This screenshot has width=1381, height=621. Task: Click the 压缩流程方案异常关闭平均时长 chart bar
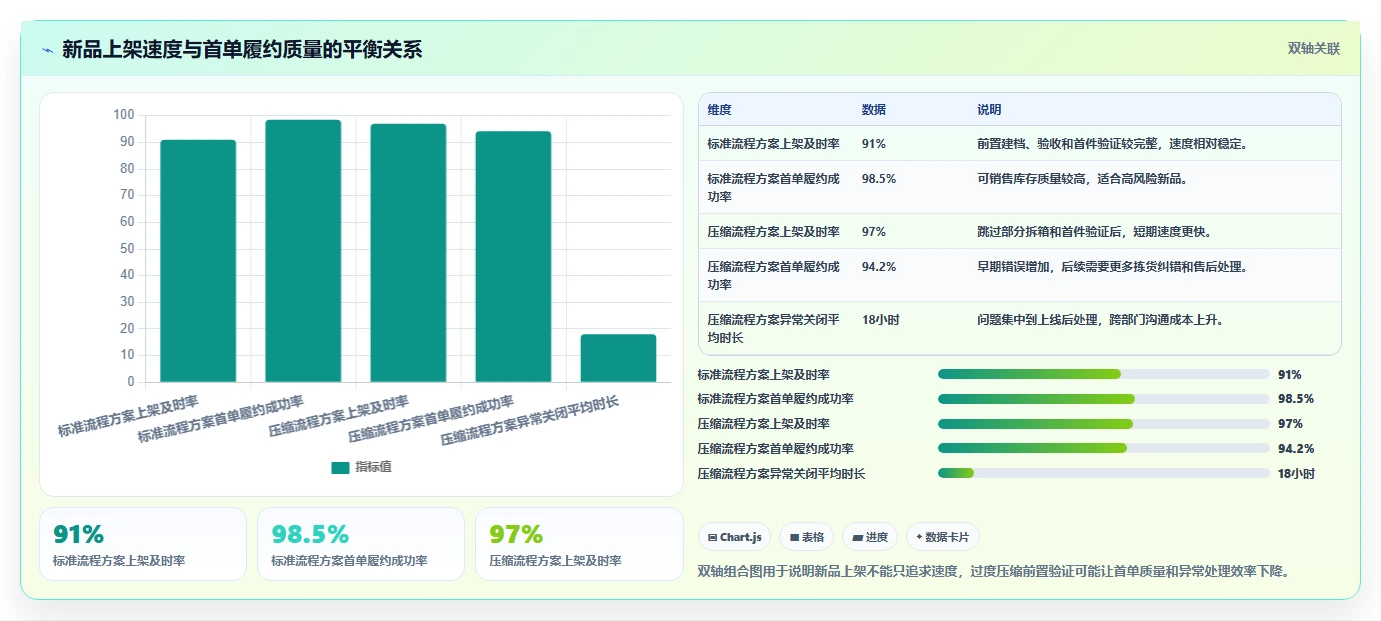(618, 358)
